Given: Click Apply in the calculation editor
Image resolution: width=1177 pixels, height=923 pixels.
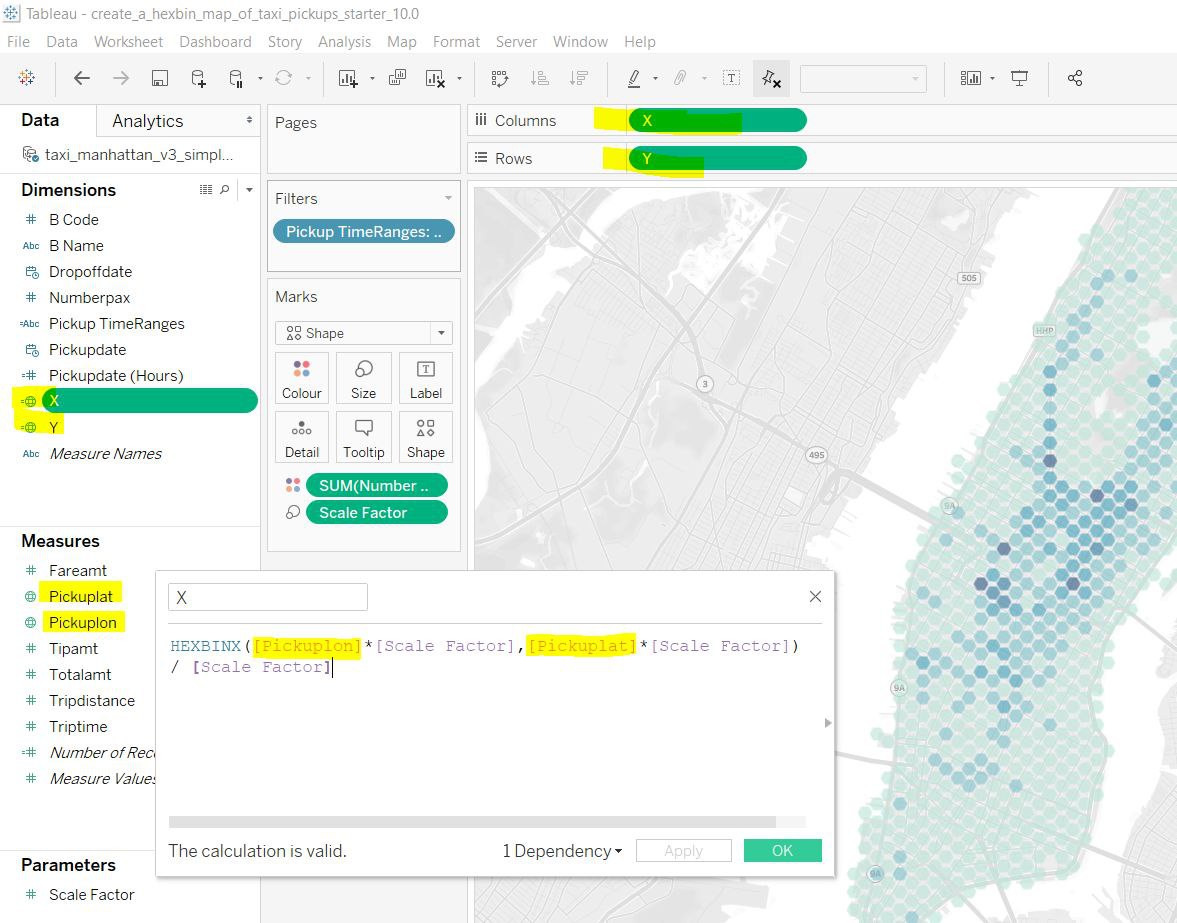Looking at the screenshot, I should click(684, 850).
